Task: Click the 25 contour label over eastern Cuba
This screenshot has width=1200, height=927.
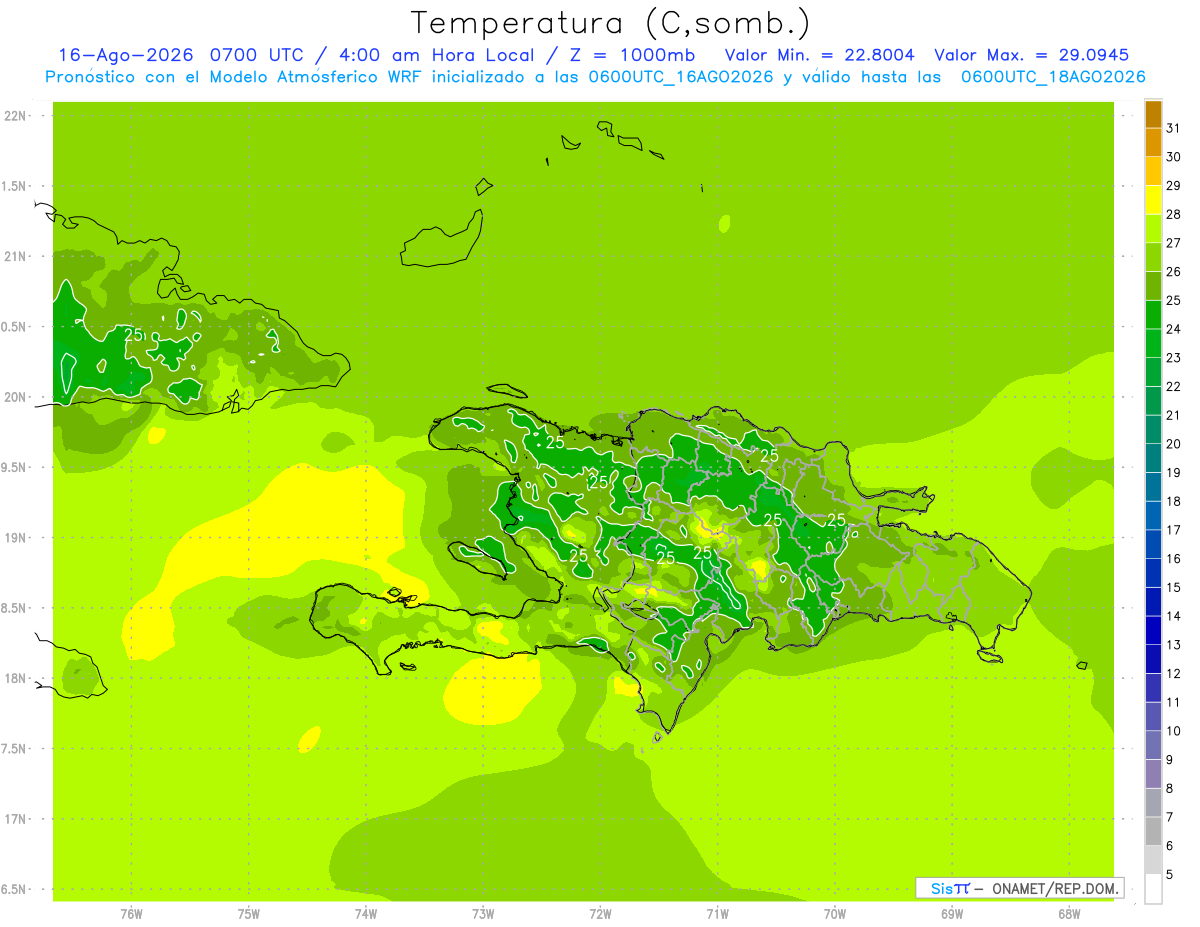Action: [133, 335]
